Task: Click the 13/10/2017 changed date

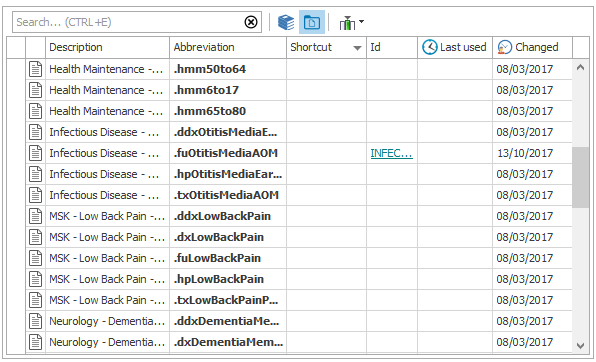Action: coord(525,153)
